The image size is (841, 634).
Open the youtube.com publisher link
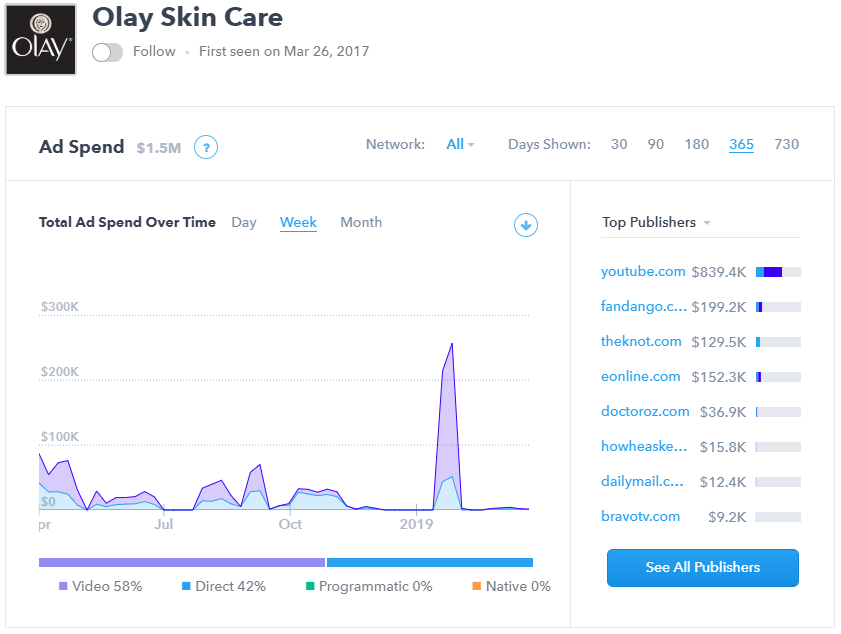pyautogui.click(x=643, y=272)
